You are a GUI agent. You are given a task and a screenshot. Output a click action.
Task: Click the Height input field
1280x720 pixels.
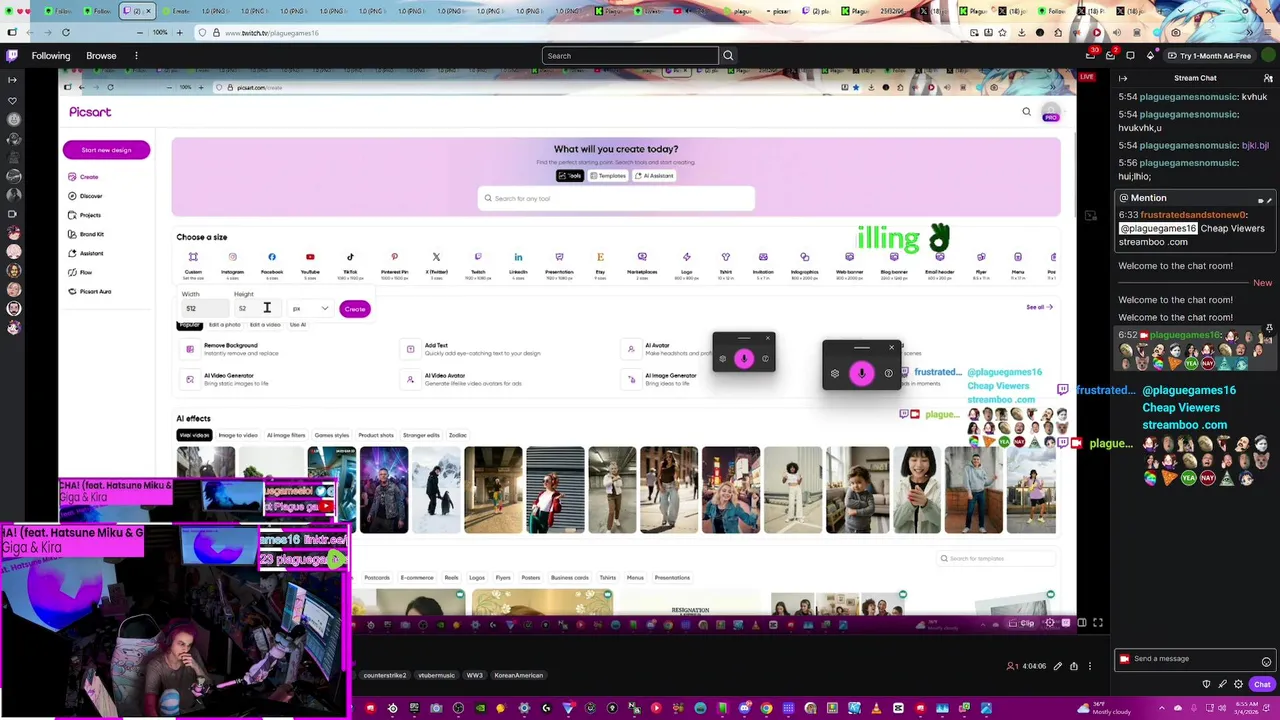[256, 308]
